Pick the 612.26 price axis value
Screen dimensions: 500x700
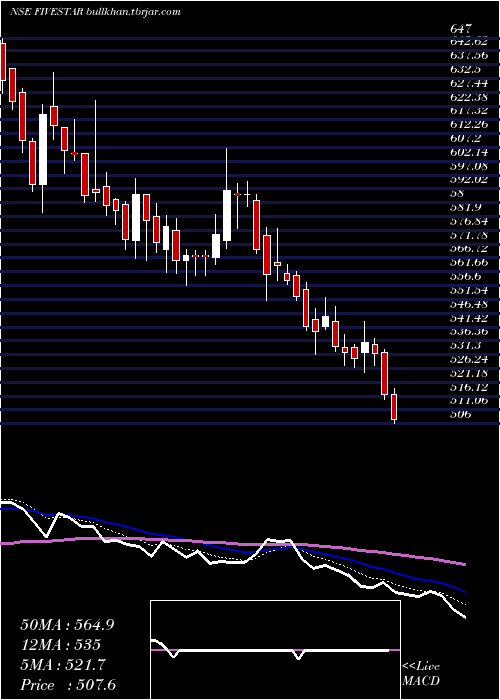469,125
